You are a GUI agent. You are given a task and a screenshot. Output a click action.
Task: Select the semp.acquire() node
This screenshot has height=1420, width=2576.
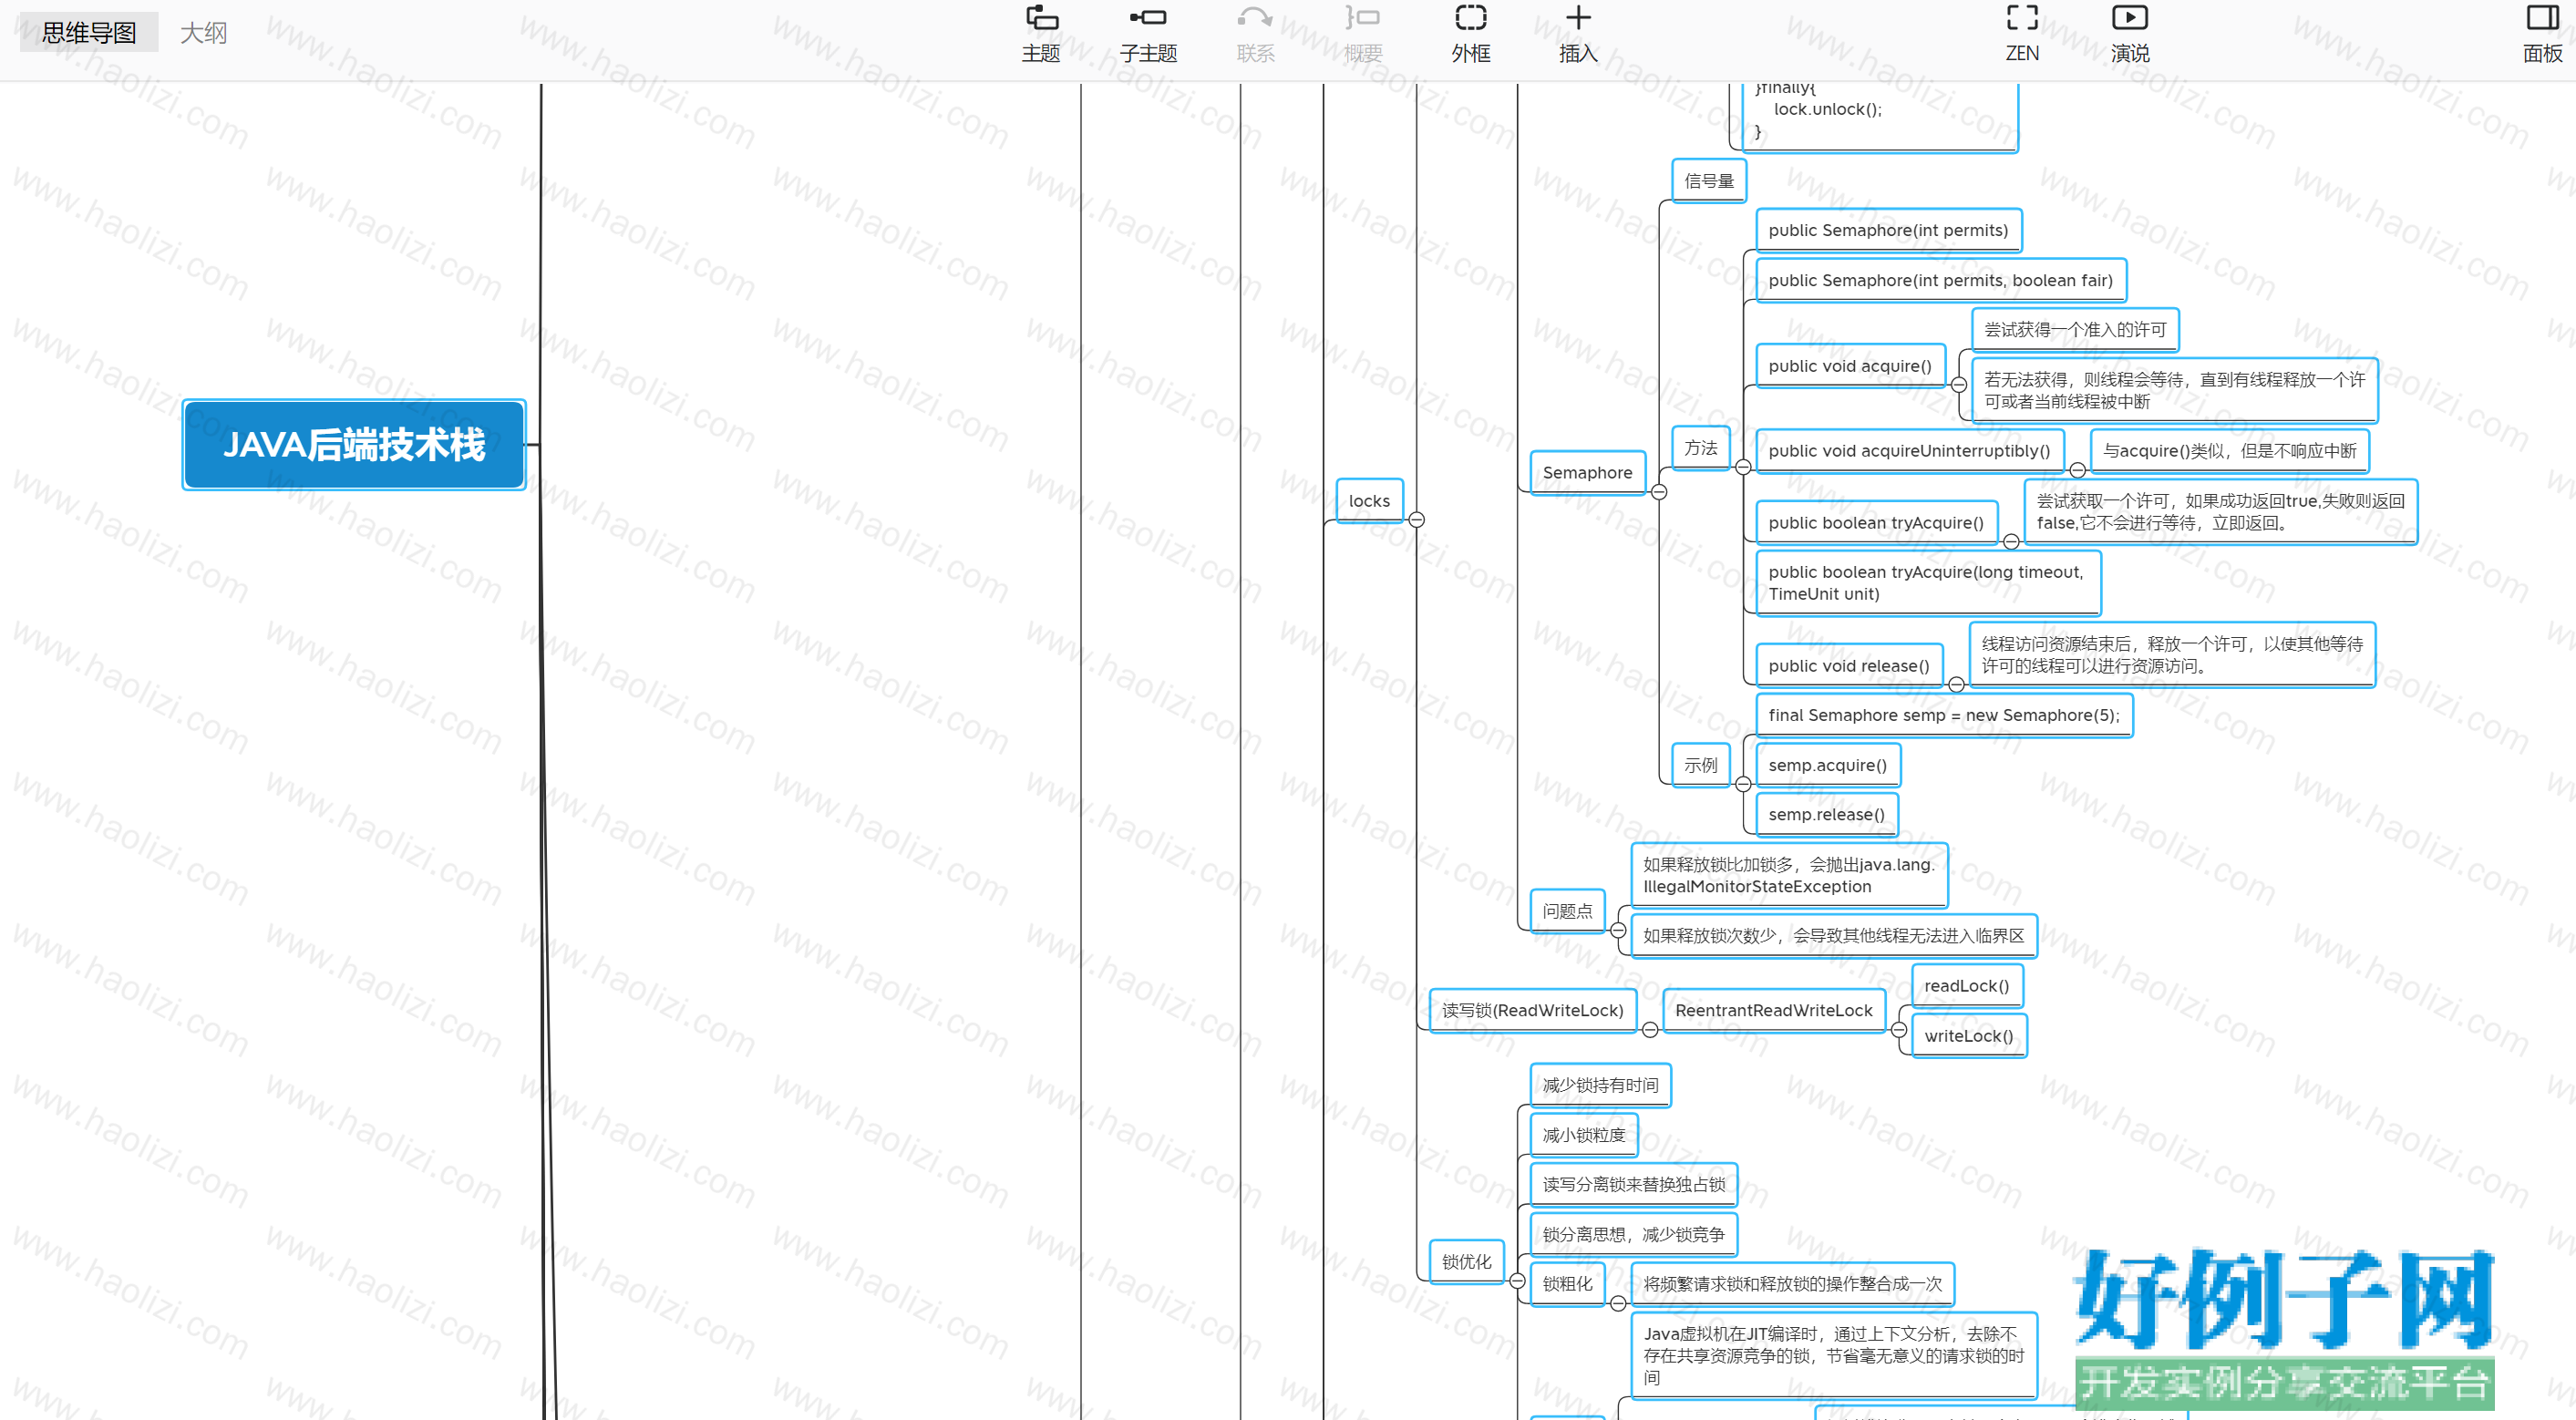[1828, 765]
